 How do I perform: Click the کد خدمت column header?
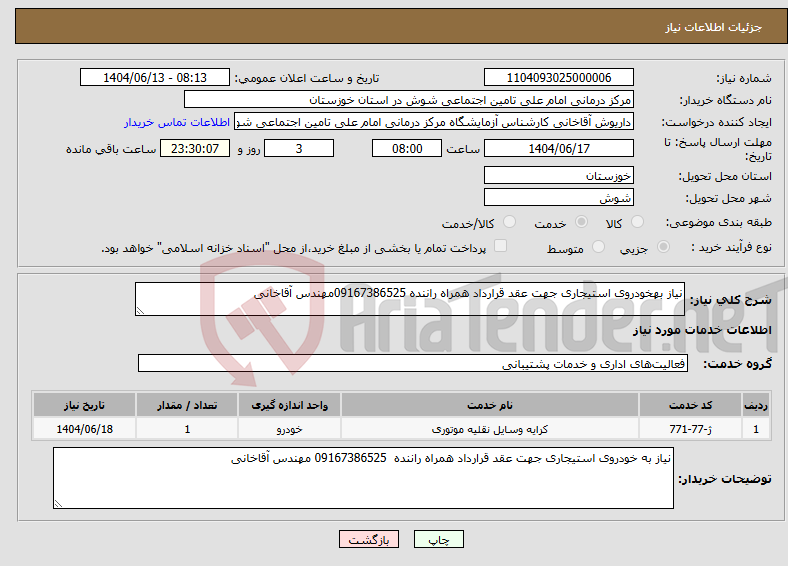click(691, 405)
